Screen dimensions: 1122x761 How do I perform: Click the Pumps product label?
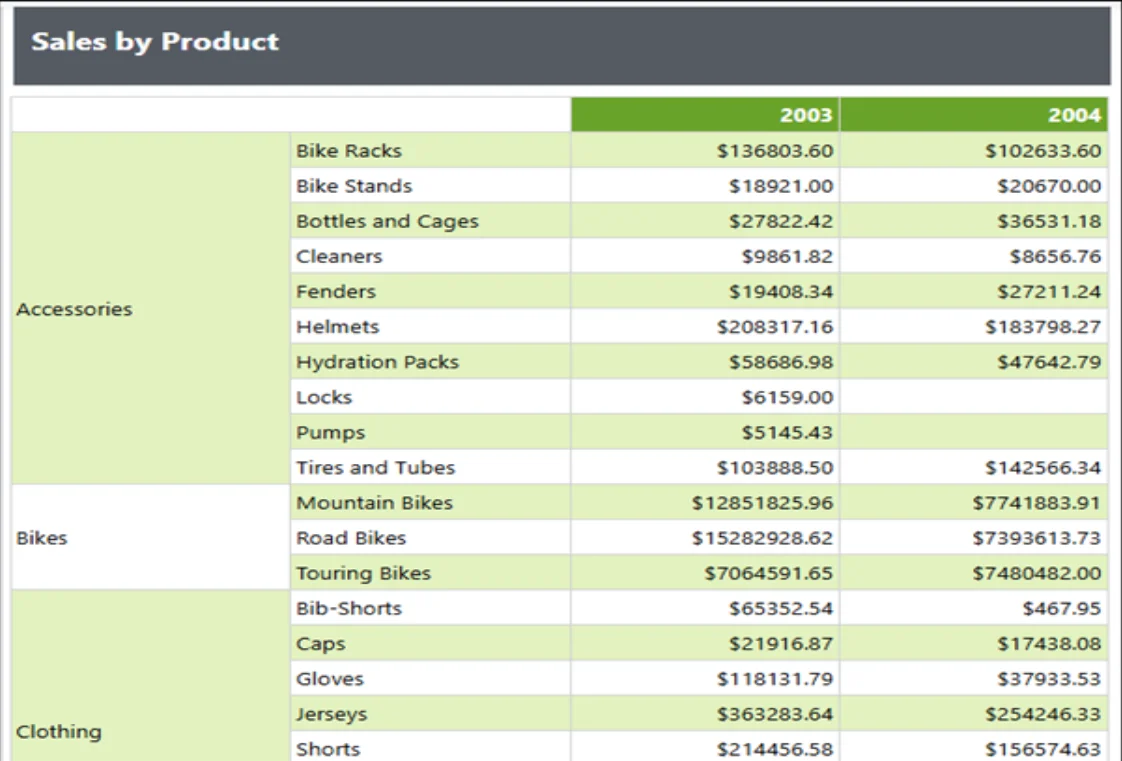[331, 433]
